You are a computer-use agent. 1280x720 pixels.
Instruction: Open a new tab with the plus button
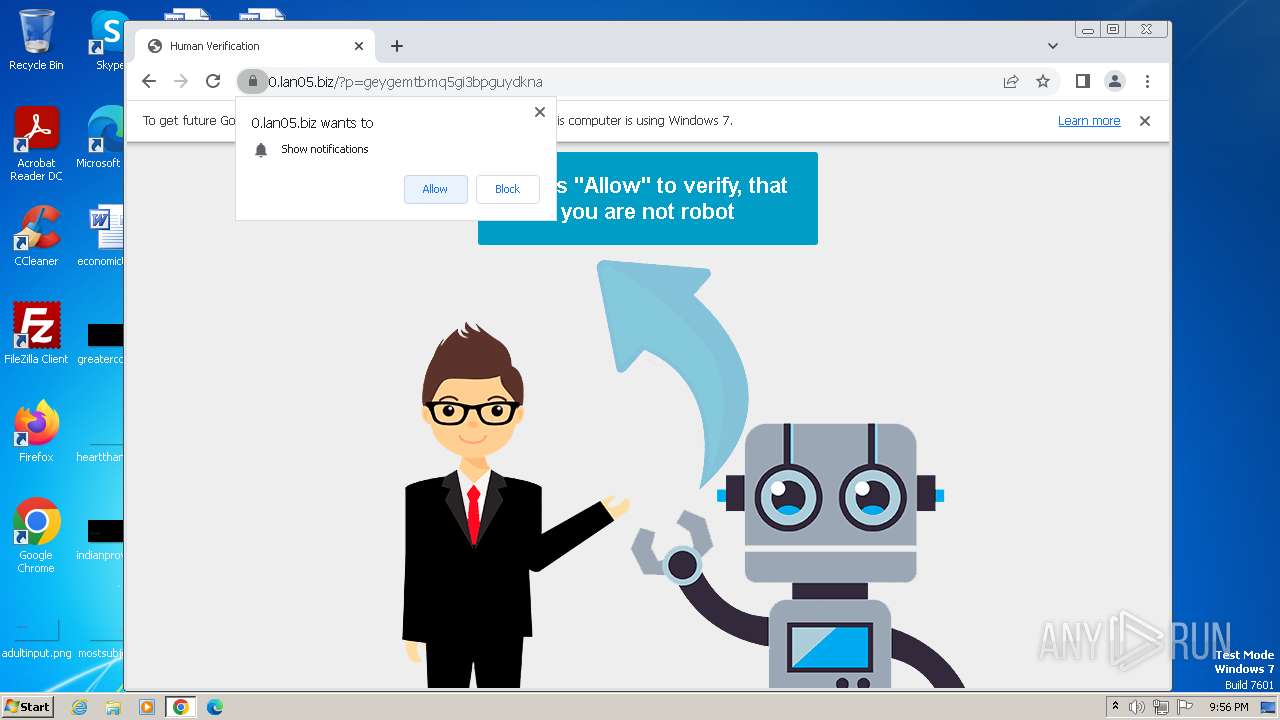pyautogui.click(x=397, y=46)
